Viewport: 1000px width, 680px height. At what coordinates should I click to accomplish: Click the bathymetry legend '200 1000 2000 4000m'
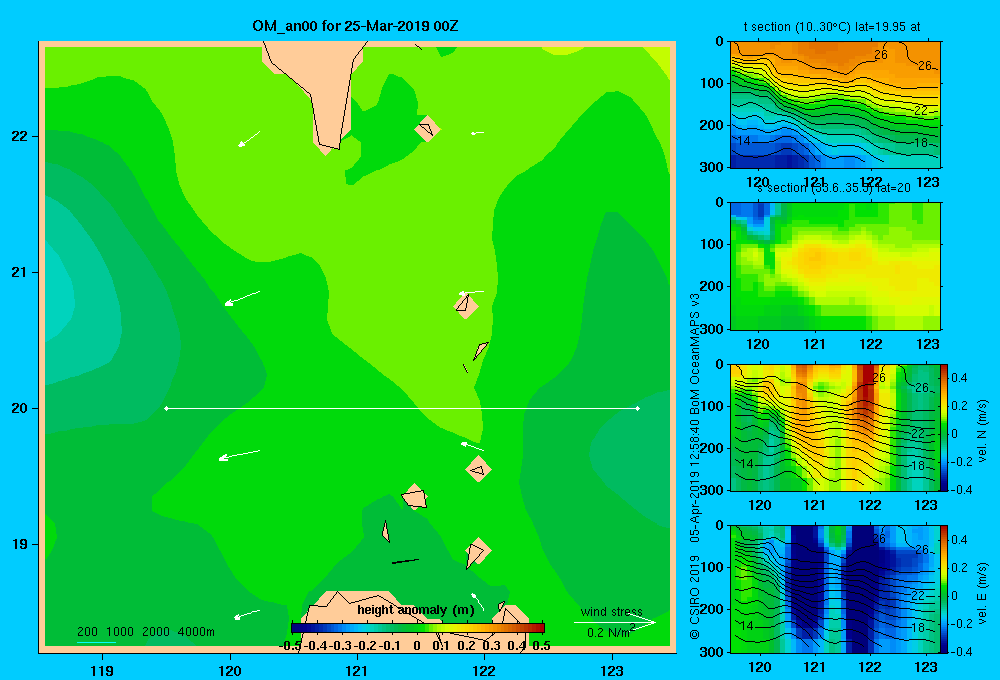click(x=146, y=632)
